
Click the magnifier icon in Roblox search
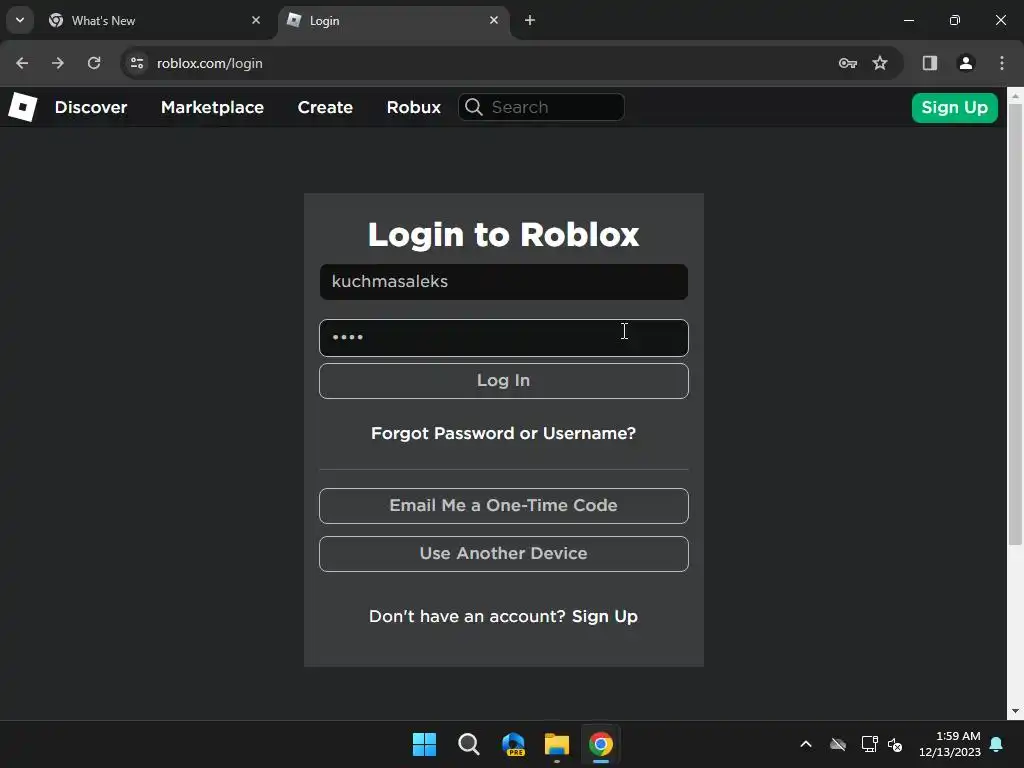[x=474, y=107]
